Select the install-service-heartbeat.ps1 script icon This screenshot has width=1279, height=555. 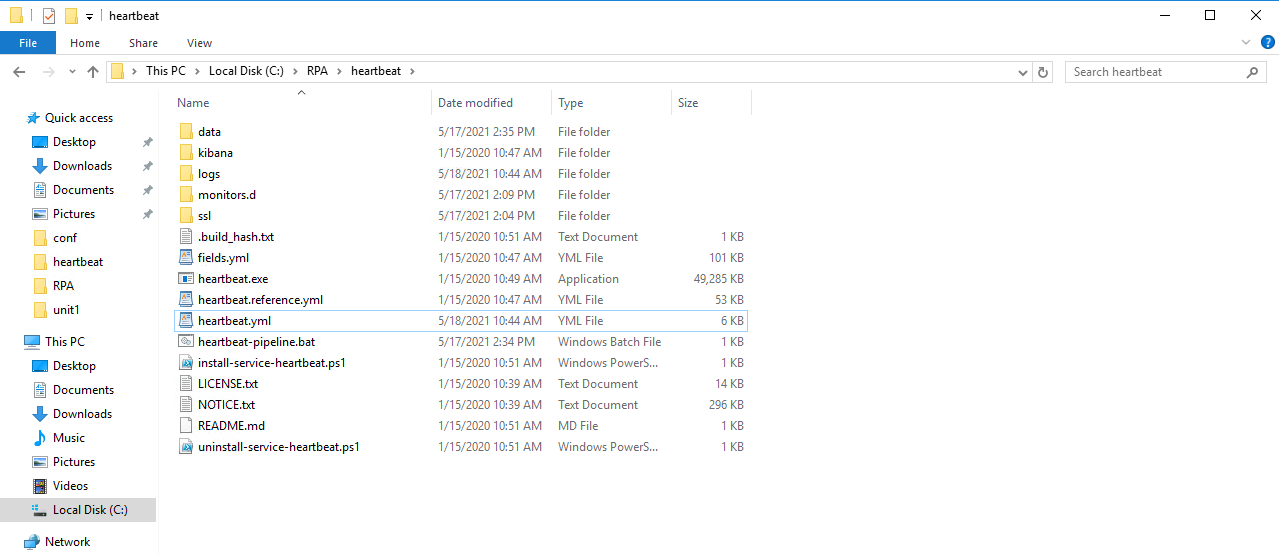tap(186, 363)
